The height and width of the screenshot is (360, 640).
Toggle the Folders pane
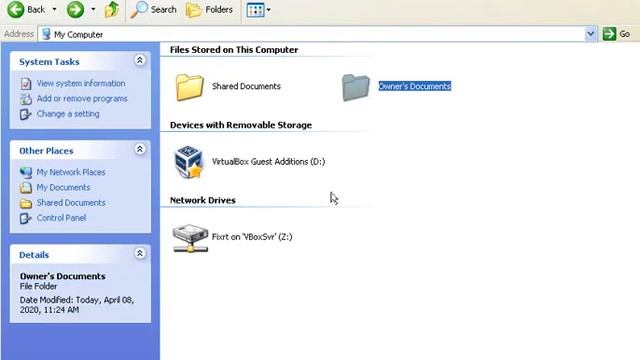[x=209, y=9]
